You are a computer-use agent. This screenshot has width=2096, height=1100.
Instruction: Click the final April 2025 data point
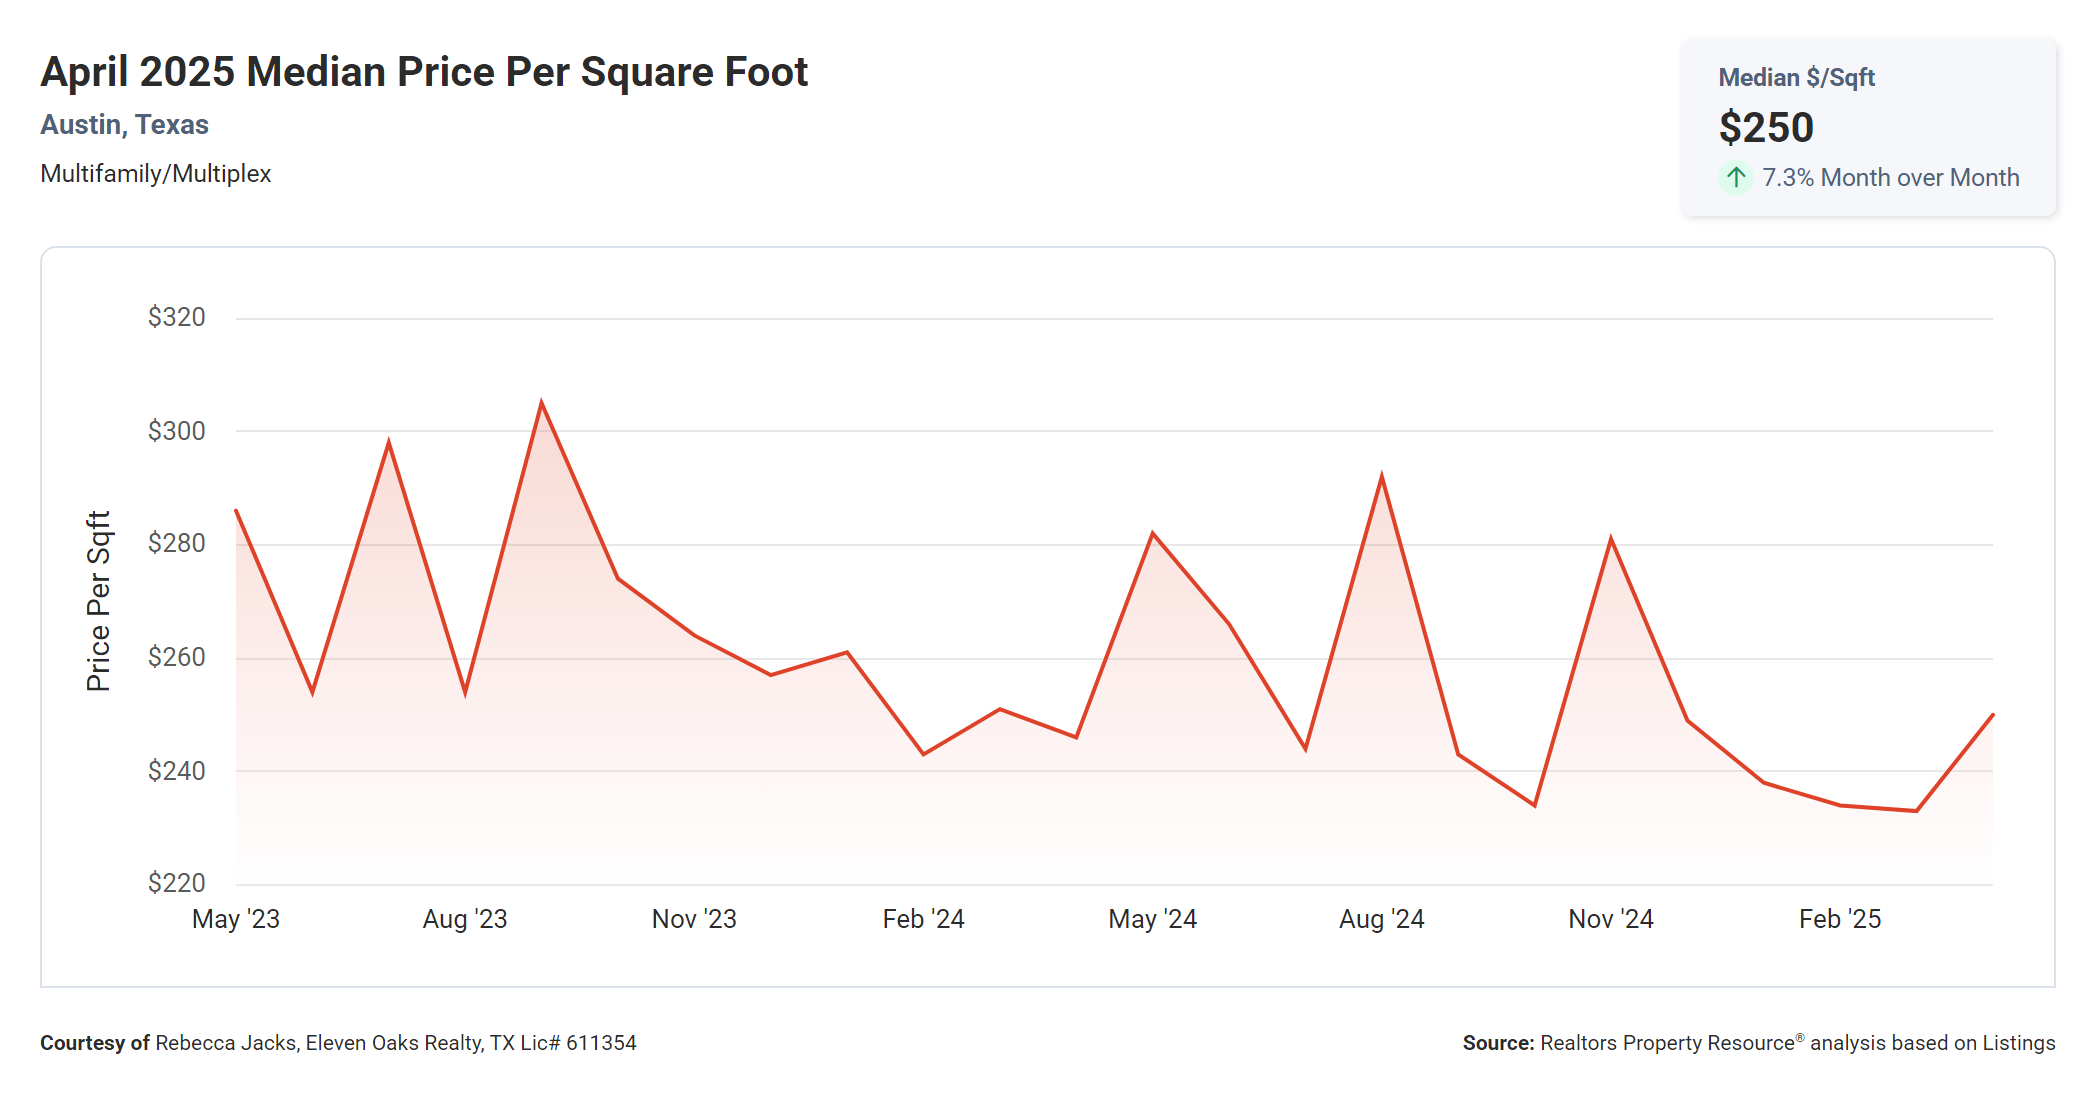click(1992, 715)
